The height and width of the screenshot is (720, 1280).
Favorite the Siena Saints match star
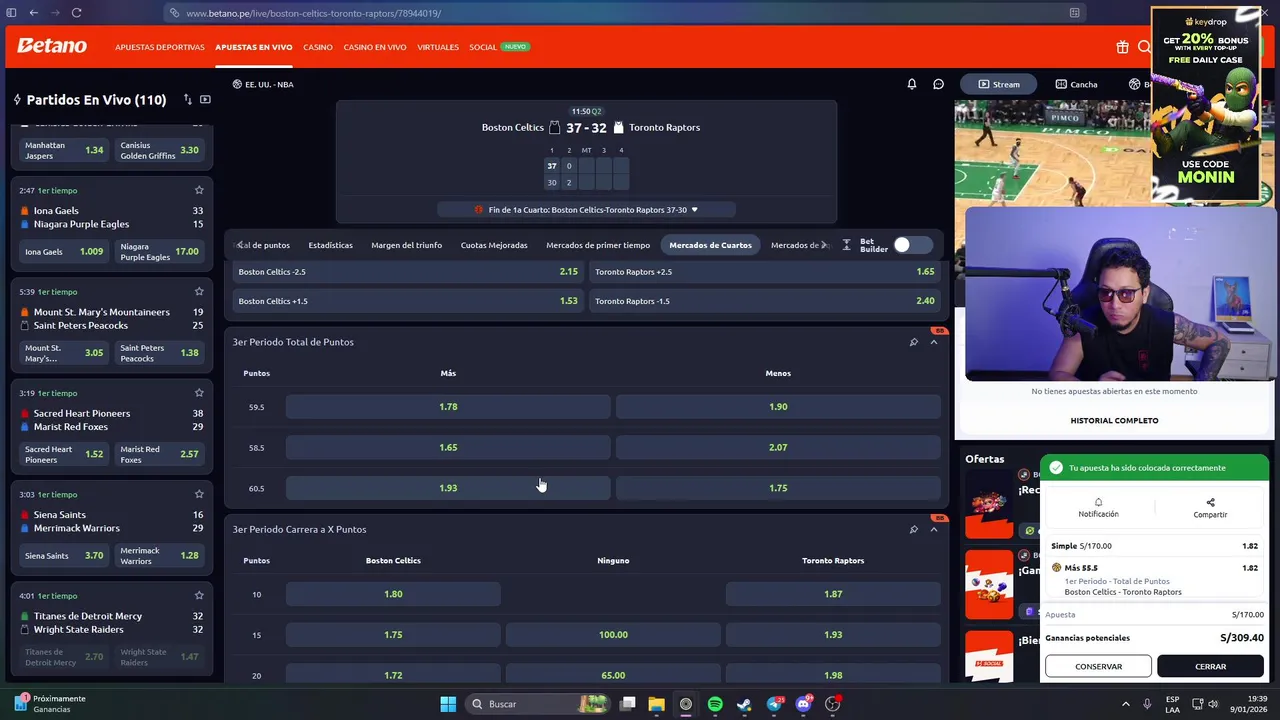pos(199,494)
